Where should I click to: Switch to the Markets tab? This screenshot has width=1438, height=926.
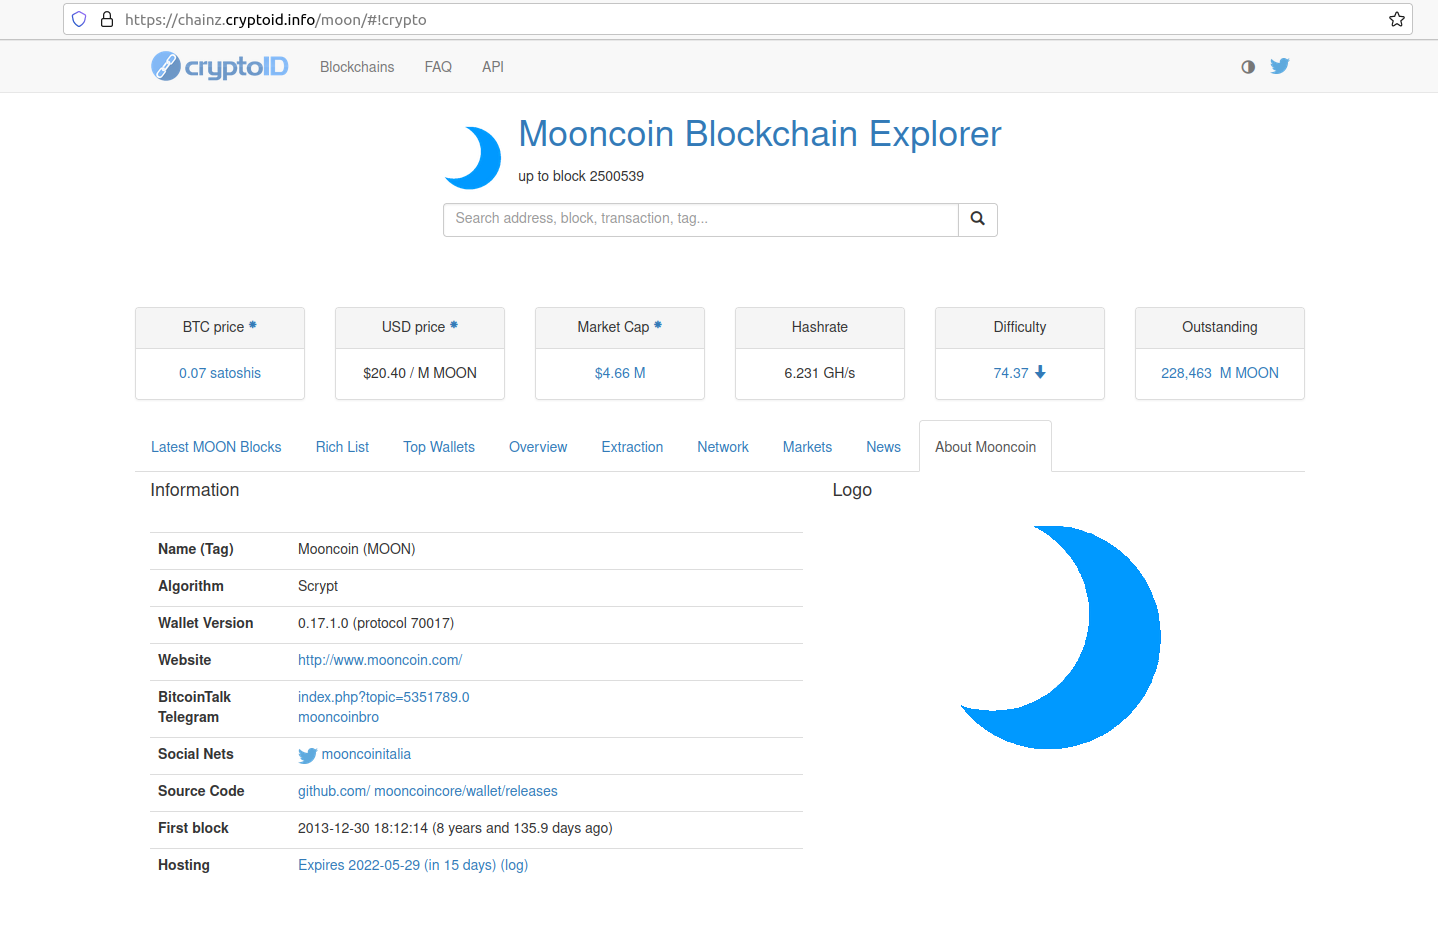click(807, 447)
